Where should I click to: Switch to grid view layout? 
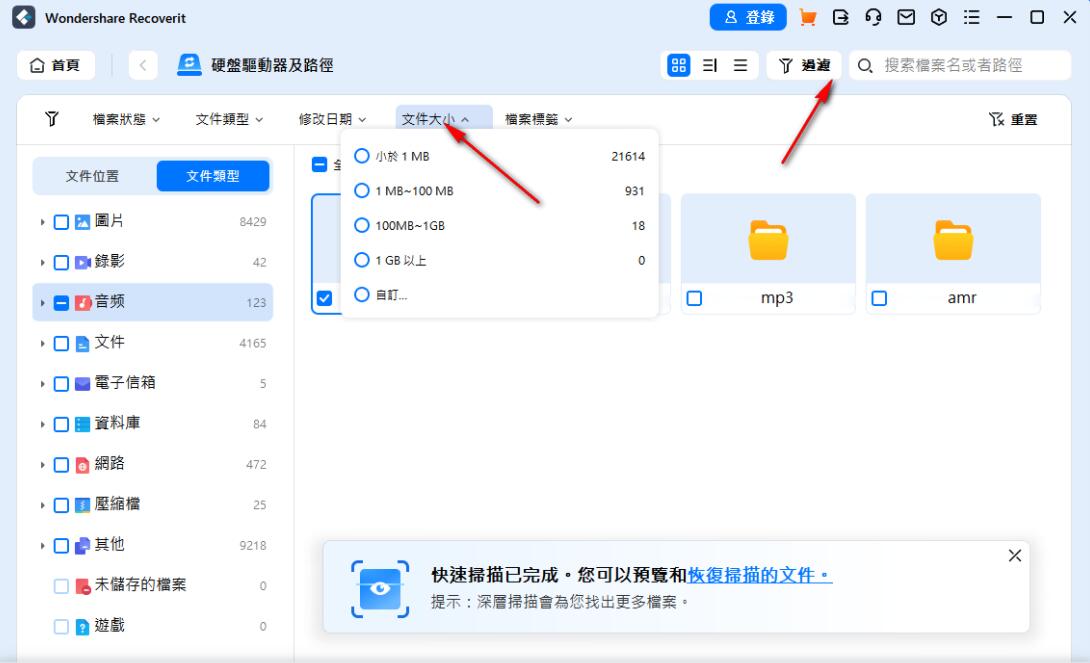click(x=679, y=64)
